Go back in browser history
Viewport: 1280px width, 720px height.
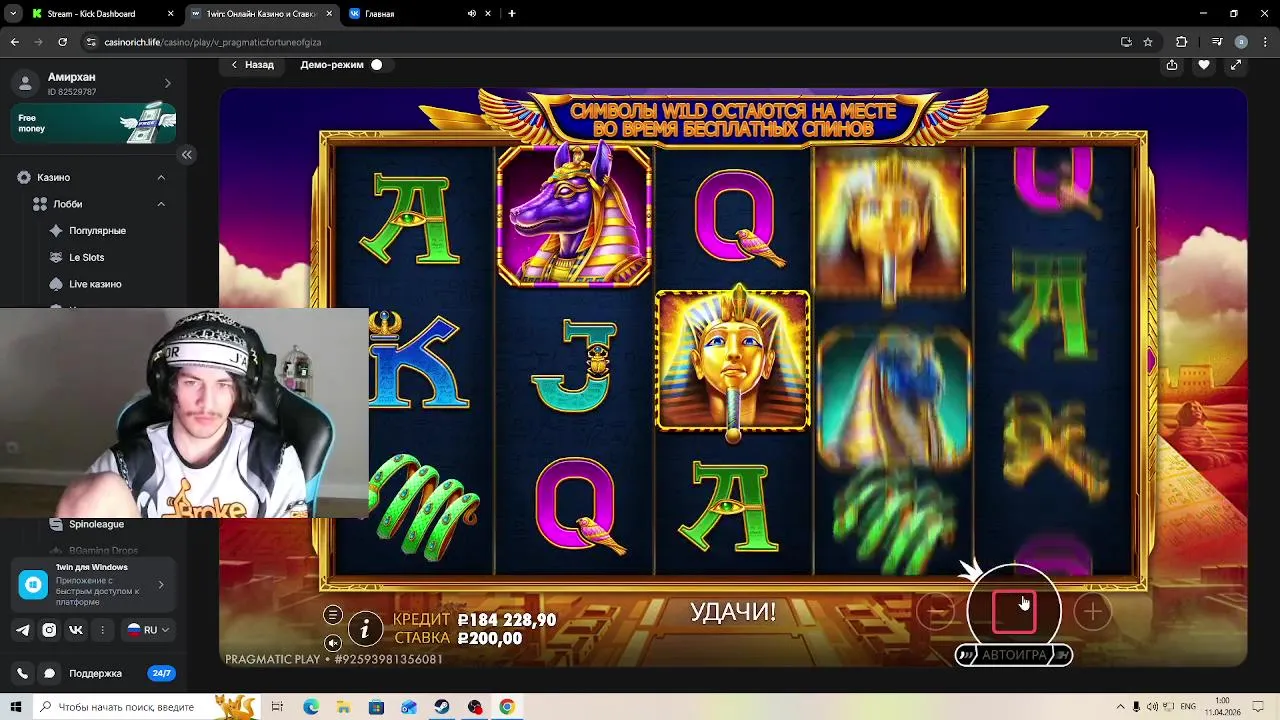click(x=14, y=42)
